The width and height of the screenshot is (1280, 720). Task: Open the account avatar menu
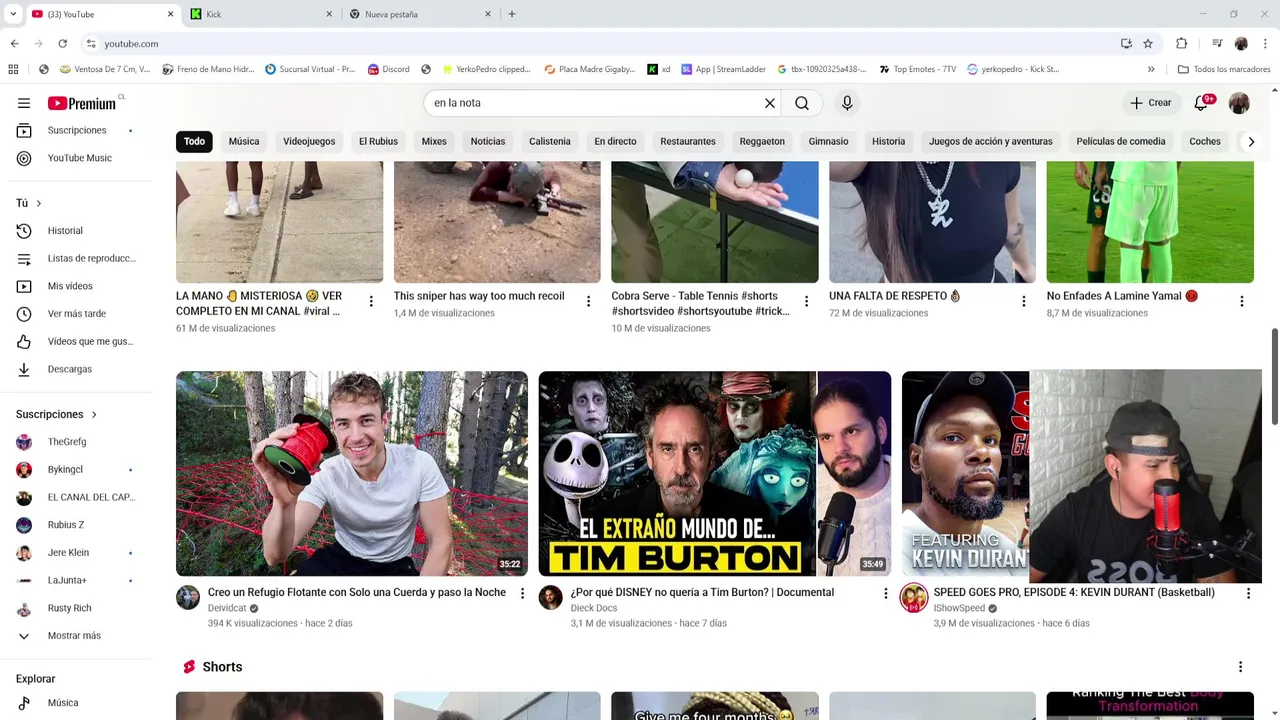[1239, 103]
